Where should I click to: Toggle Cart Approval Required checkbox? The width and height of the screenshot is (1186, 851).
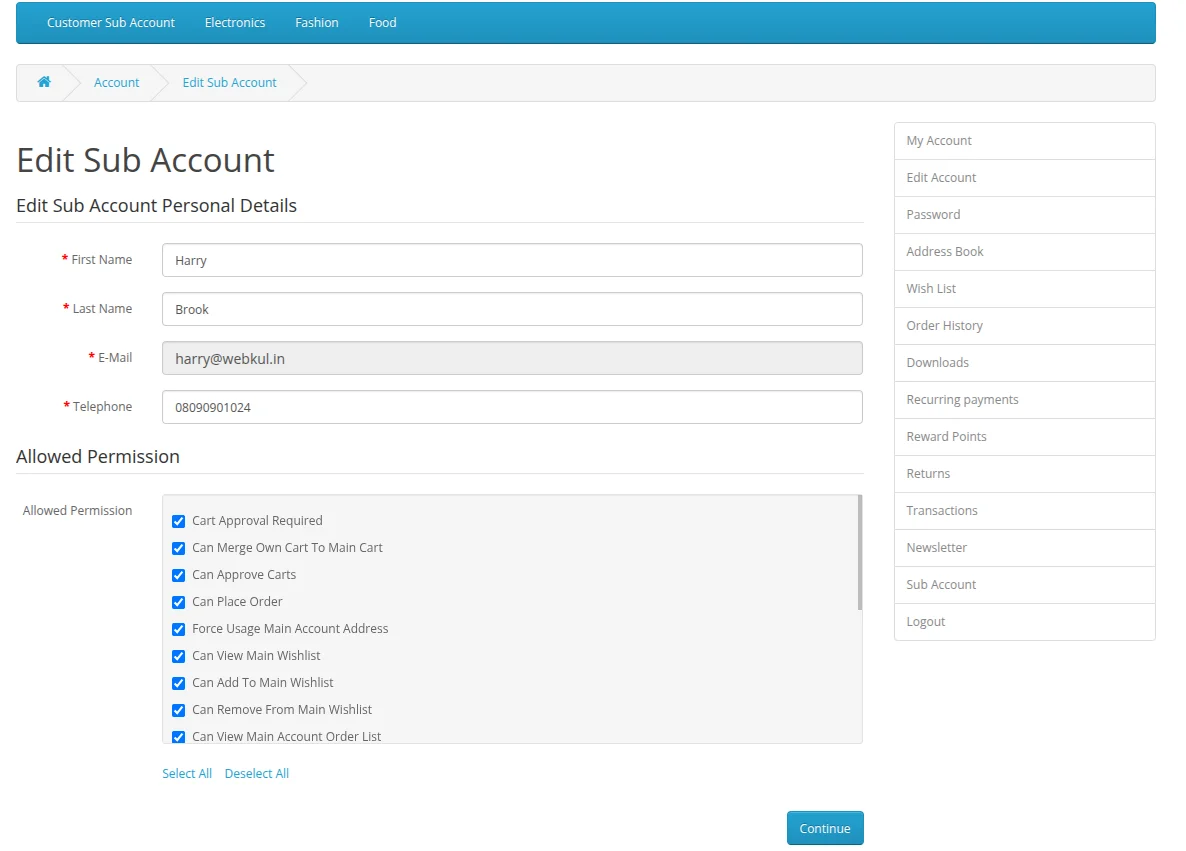[x=179, y=521]
